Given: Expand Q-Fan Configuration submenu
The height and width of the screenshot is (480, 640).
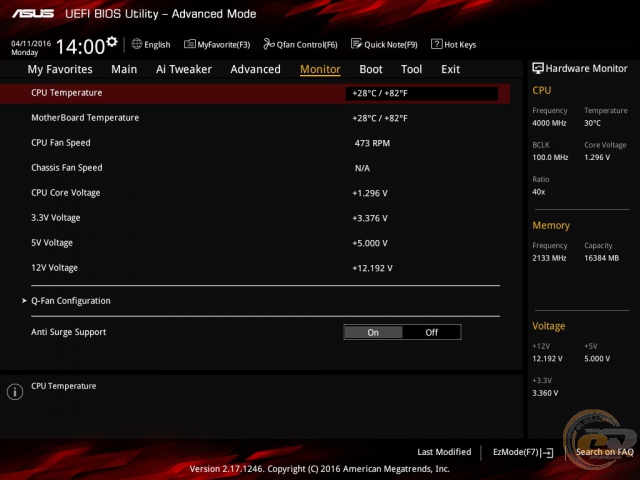Looking at the screenshot, I should [71, 301].
